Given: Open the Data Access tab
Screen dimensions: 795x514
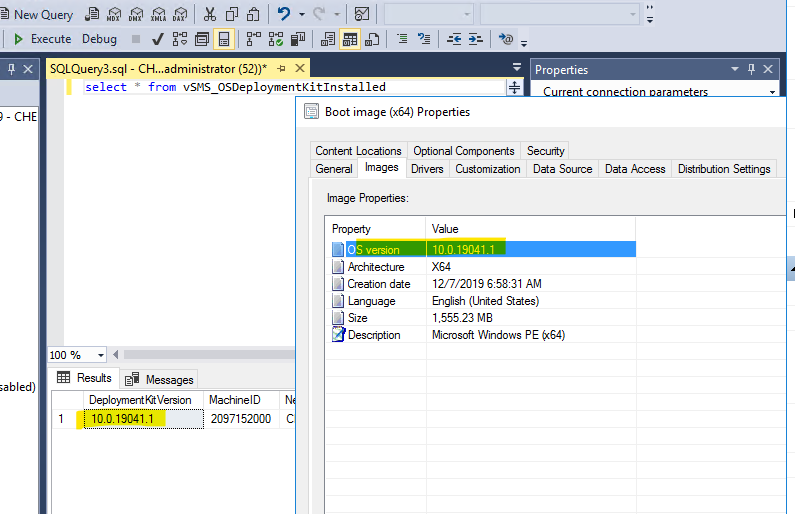Looking at the screenshot, I should [x=635, y=169].
